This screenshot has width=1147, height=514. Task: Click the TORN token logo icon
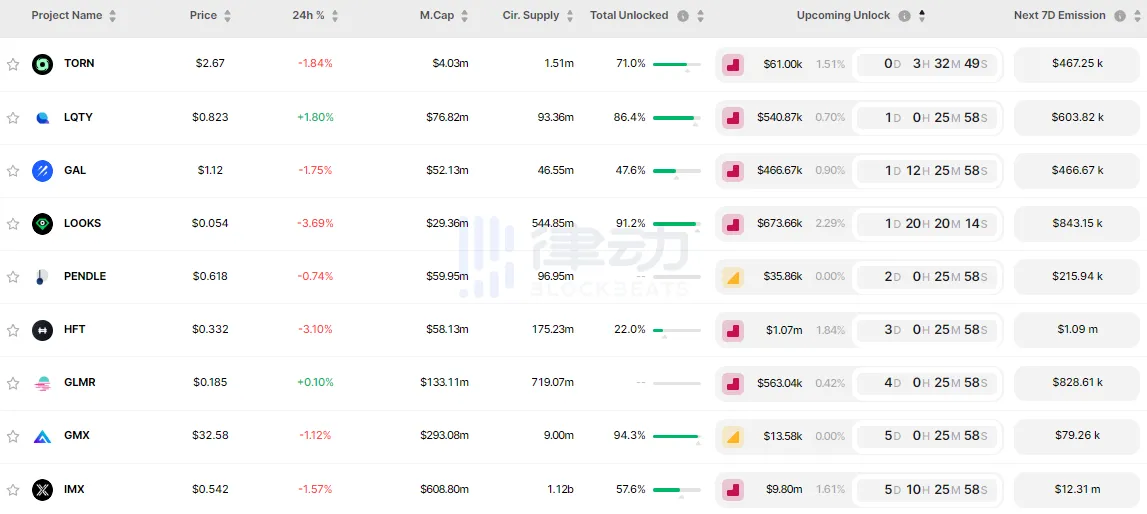pos(42,64)
